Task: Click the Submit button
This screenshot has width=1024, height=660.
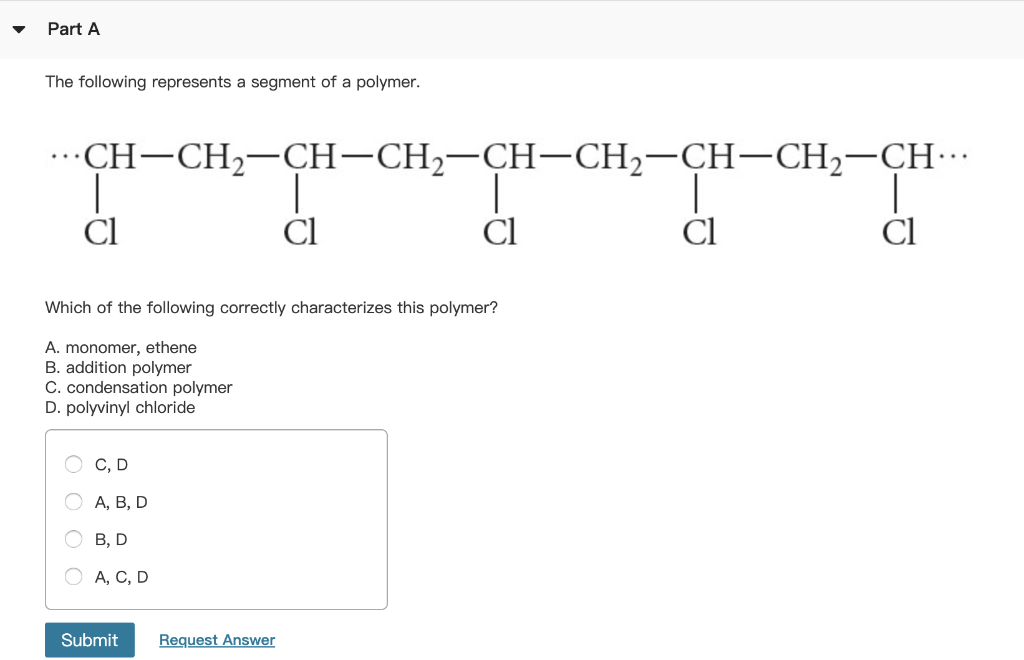Action: click(x=89, y=639)
